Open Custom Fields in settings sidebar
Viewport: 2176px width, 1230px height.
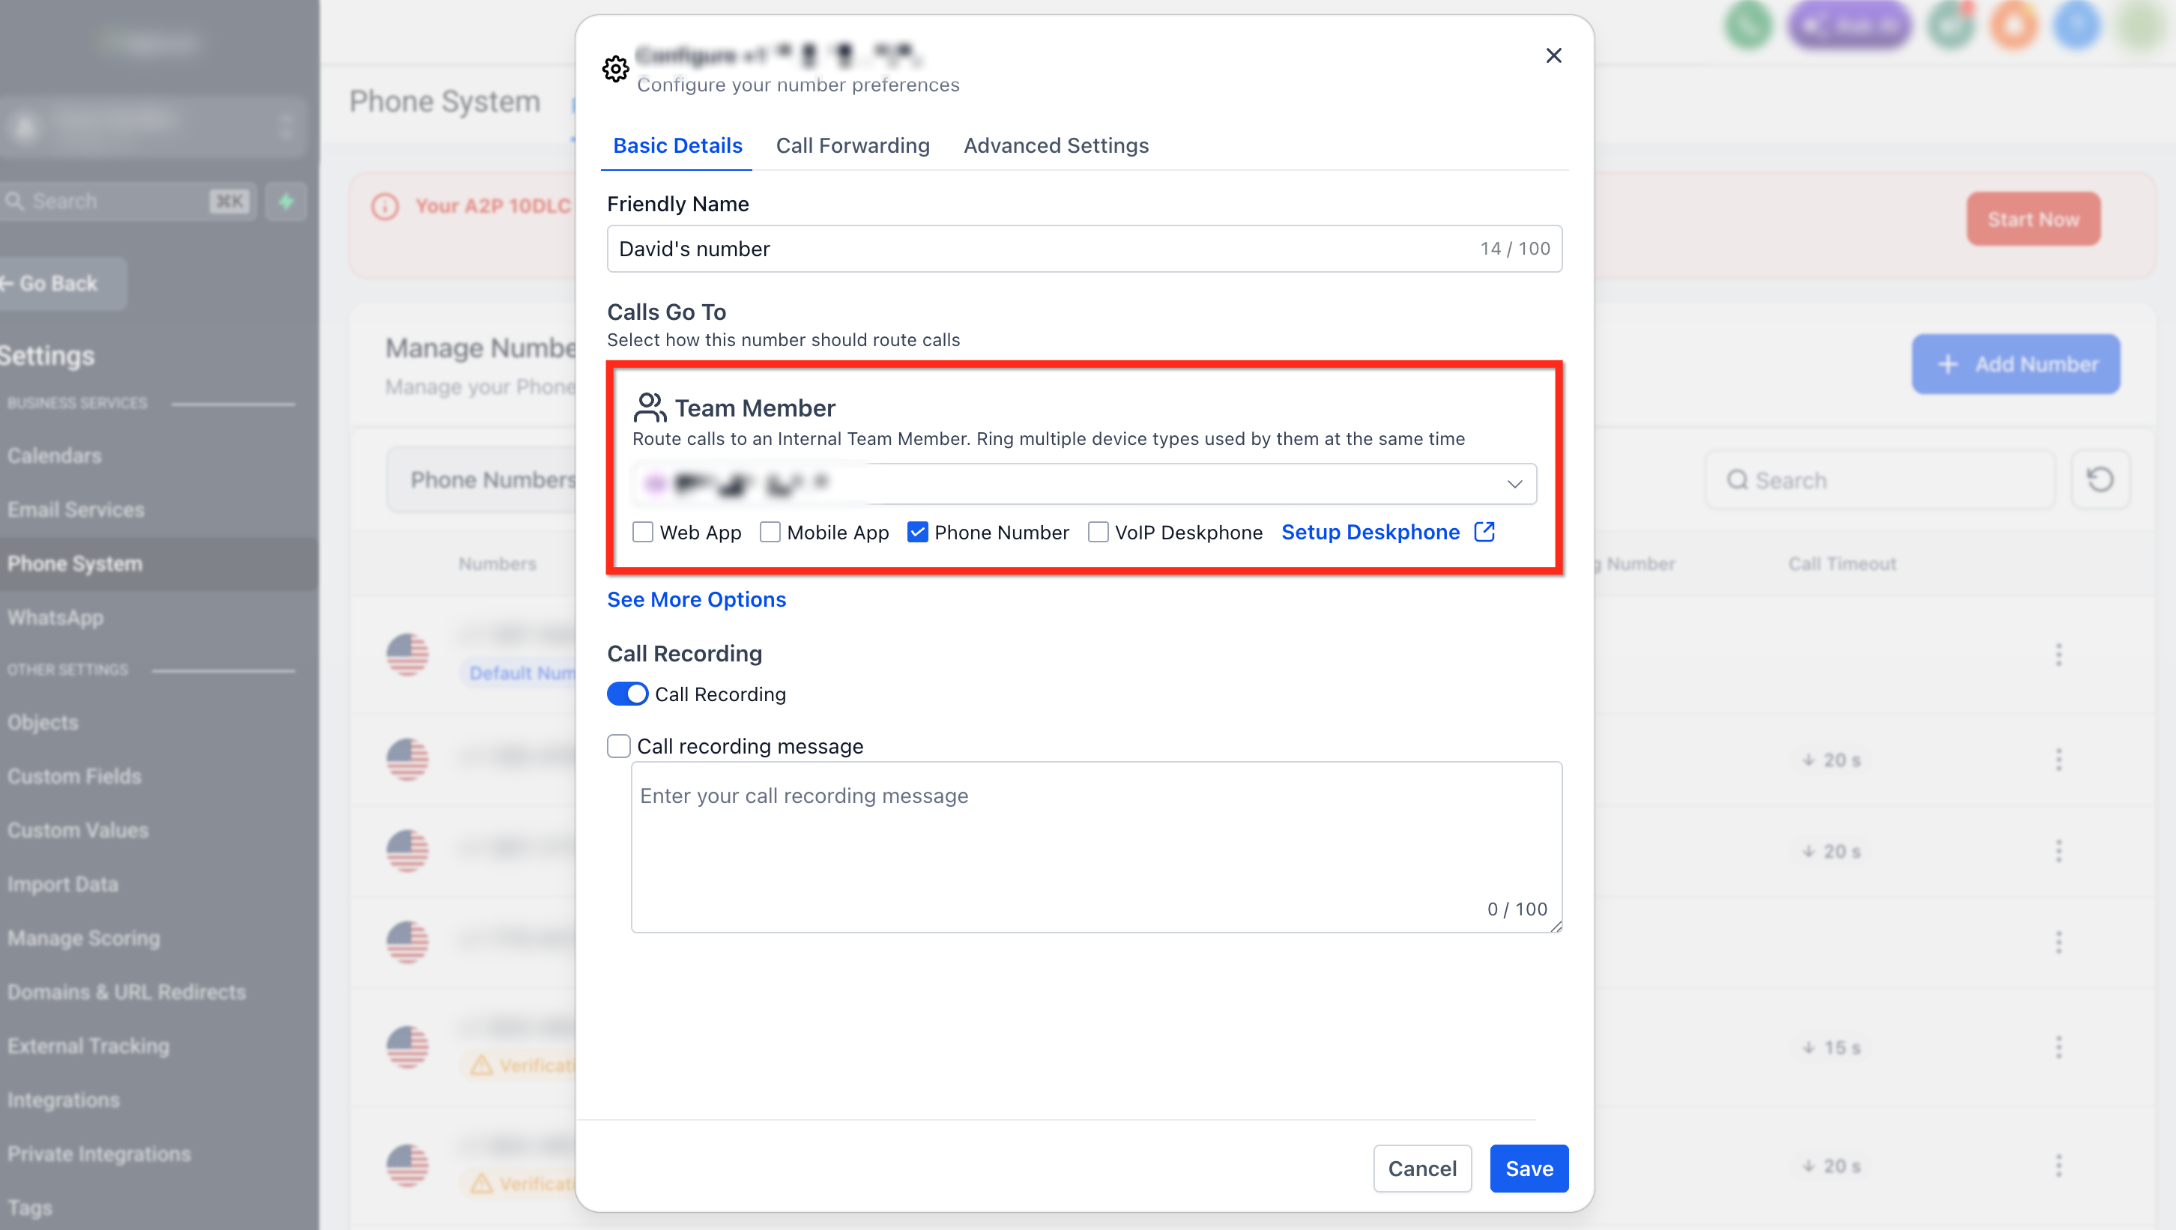(x=75, y=776)
